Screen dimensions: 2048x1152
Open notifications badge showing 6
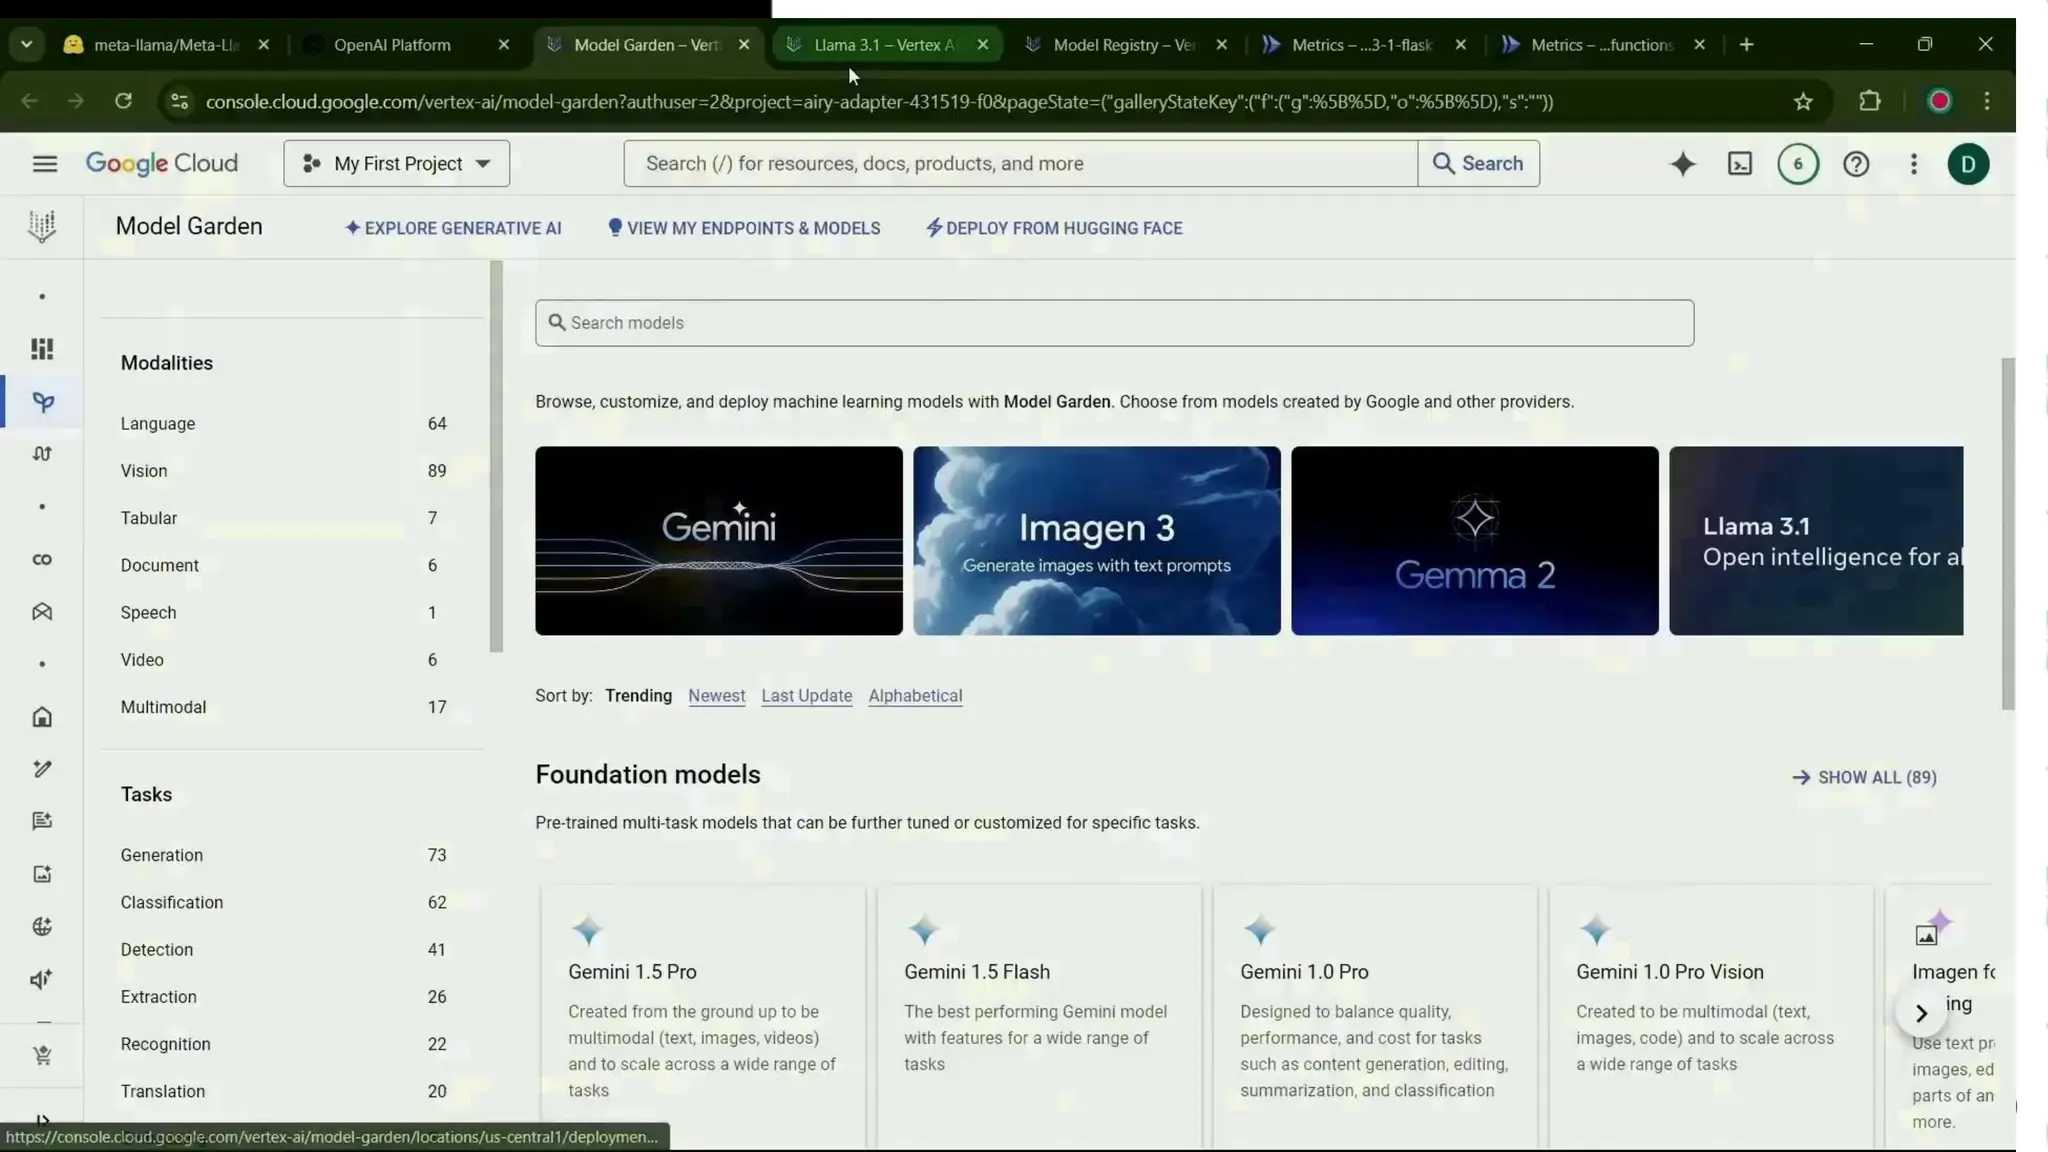click(1798, 164)
